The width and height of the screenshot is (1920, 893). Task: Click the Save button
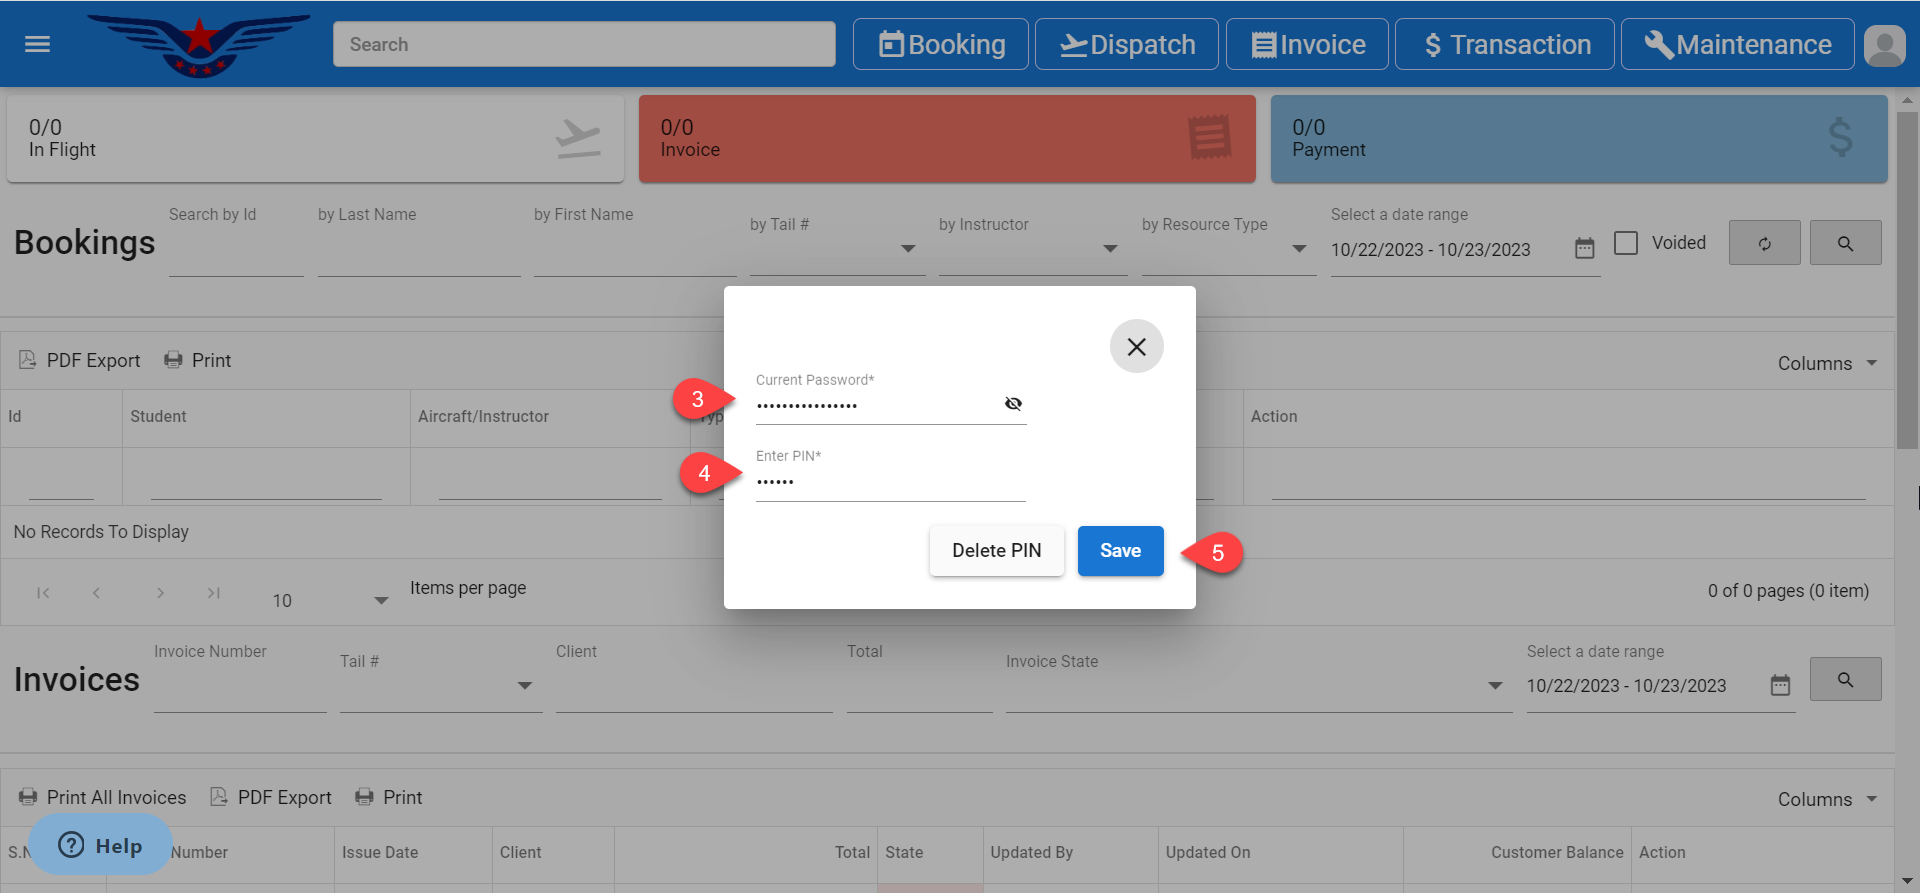(1120, 551)
